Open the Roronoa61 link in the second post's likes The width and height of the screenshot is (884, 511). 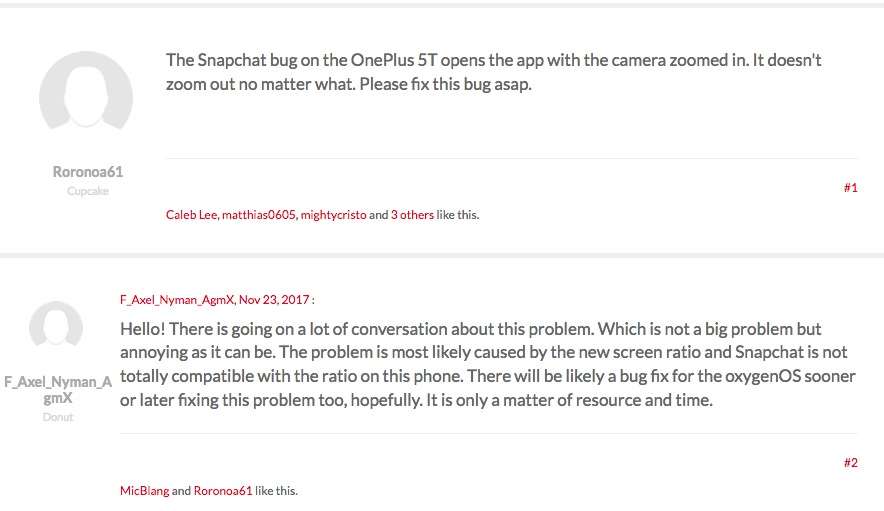(x=223, y=491)
